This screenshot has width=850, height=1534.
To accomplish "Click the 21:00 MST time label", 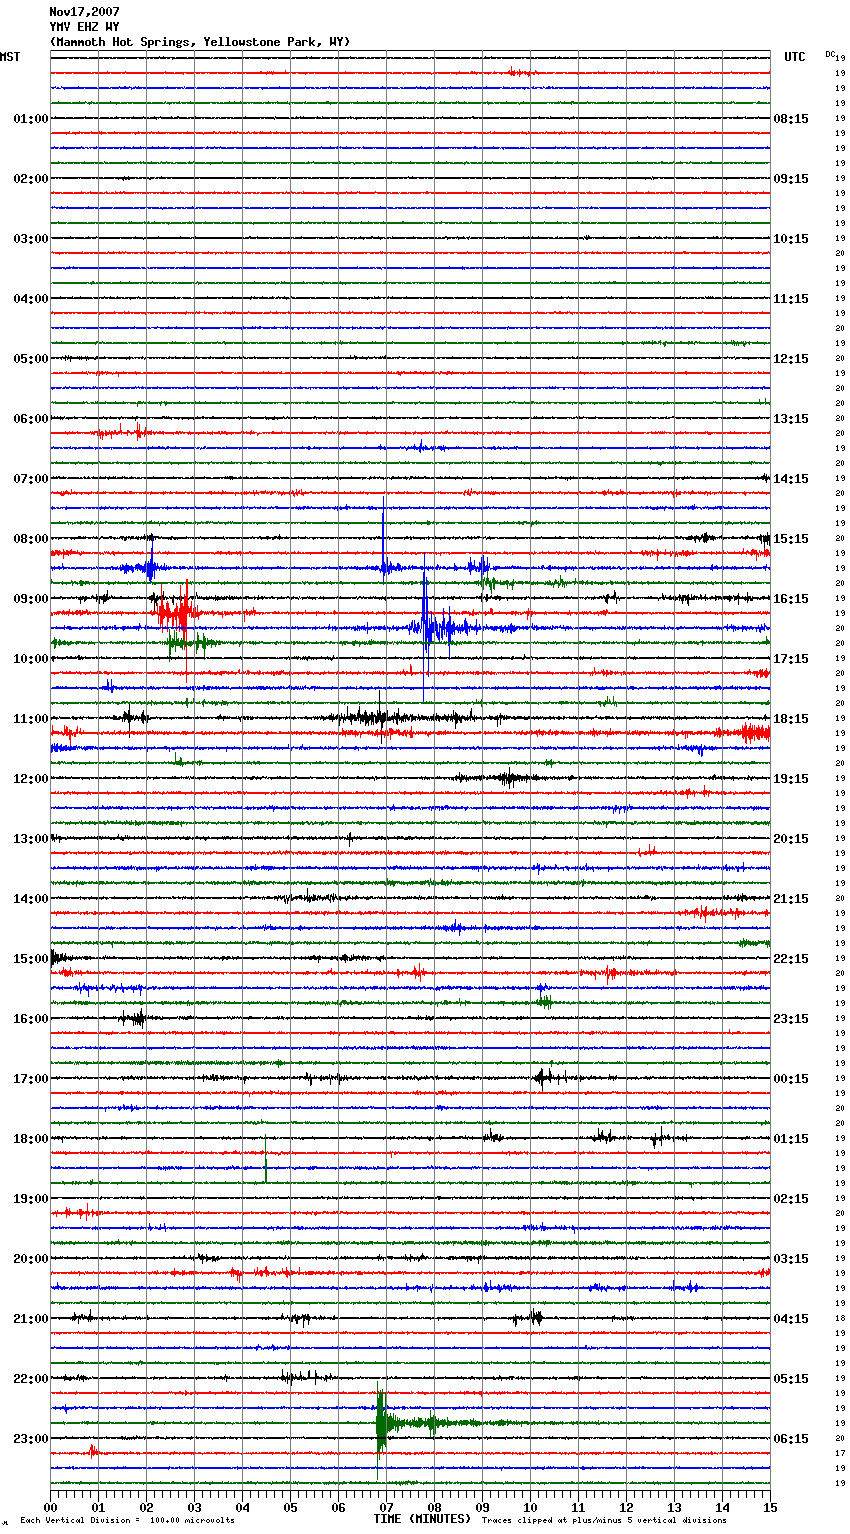I will (x=31, y=1319).
